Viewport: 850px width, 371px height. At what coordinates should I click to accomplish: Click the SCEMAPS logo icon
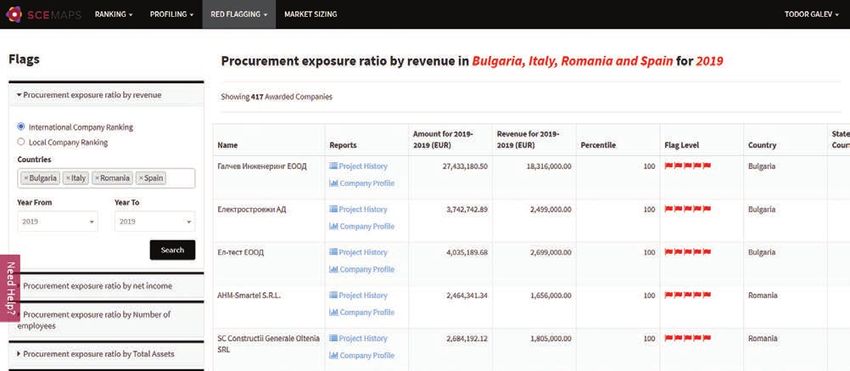[x=13, y=14]
